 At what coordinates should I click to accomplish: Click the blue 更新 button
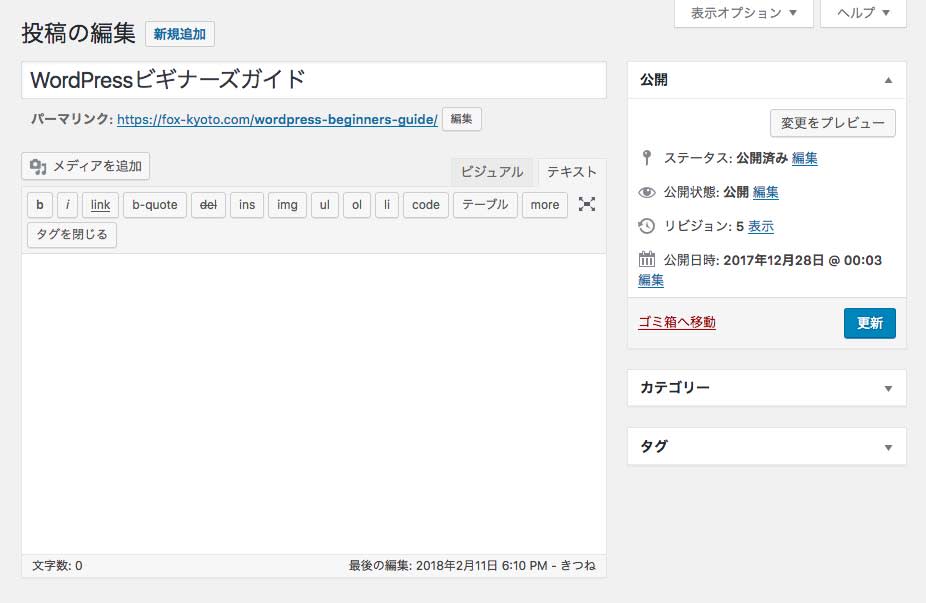[x=869, y=323]
